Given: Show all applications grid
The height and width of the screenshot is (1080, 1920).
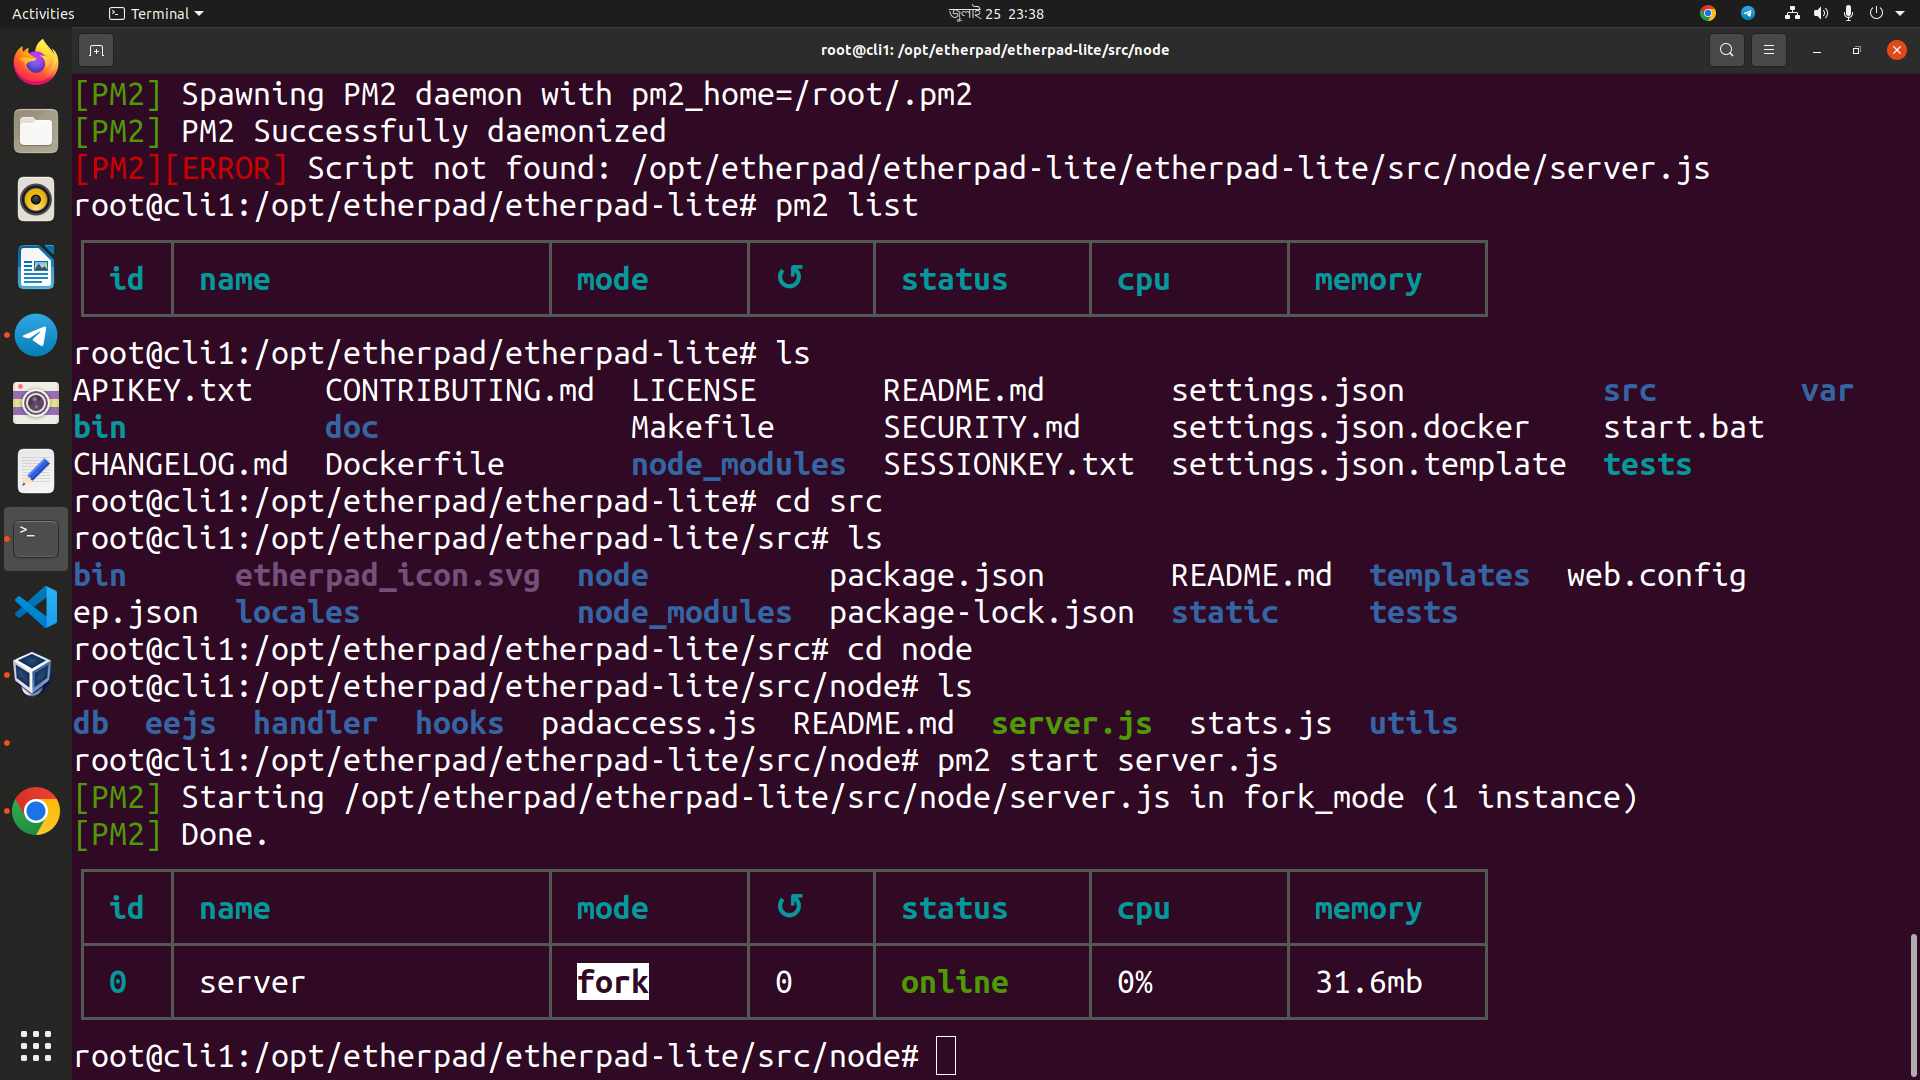Looking at the screenshot, I should click(36, 1045).
